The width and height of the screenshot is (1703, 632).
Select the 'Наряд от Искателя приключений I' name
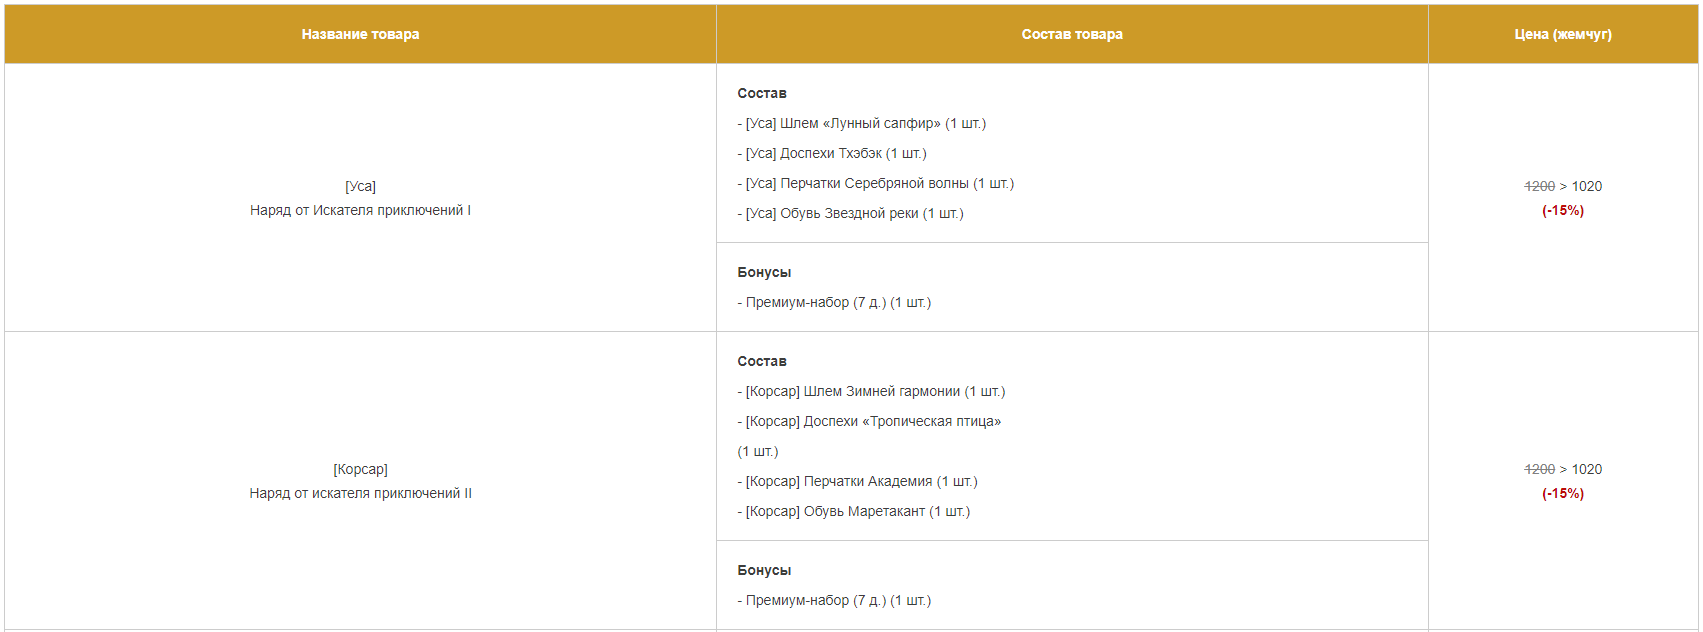(x=360, y=210)
